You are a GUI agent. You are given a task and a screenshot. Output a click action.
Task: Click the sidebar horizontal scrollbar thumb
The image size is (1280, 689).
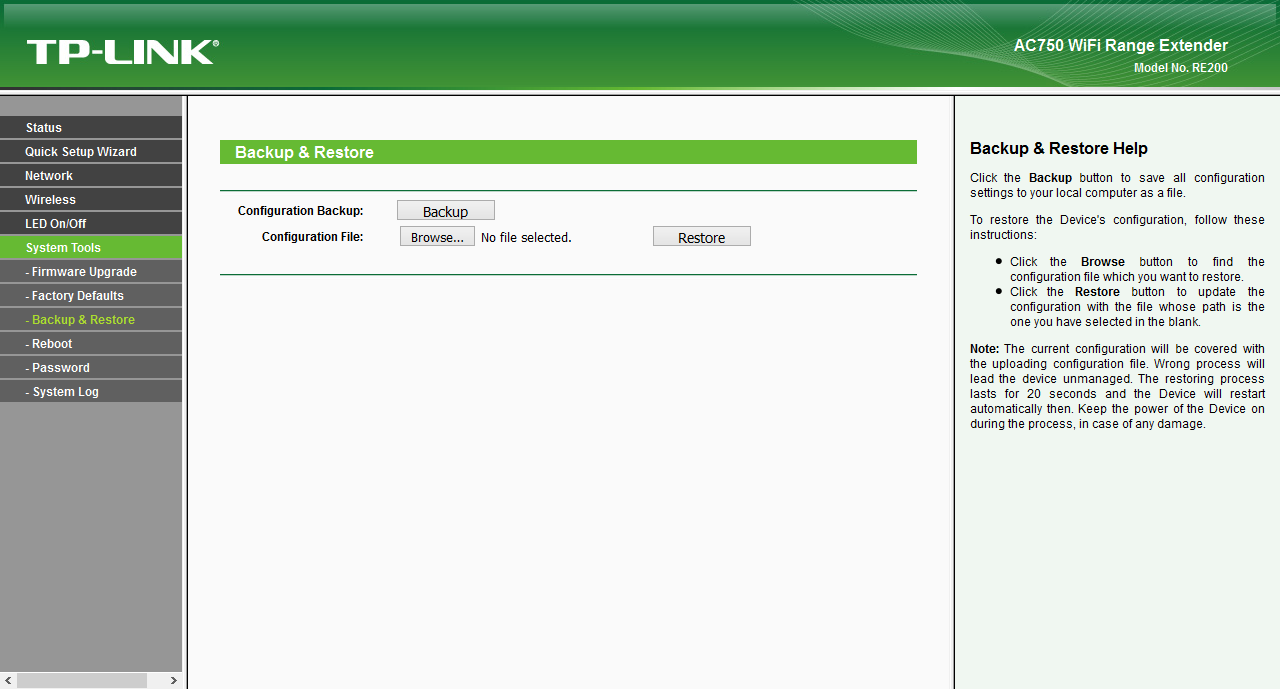point(82,680)
